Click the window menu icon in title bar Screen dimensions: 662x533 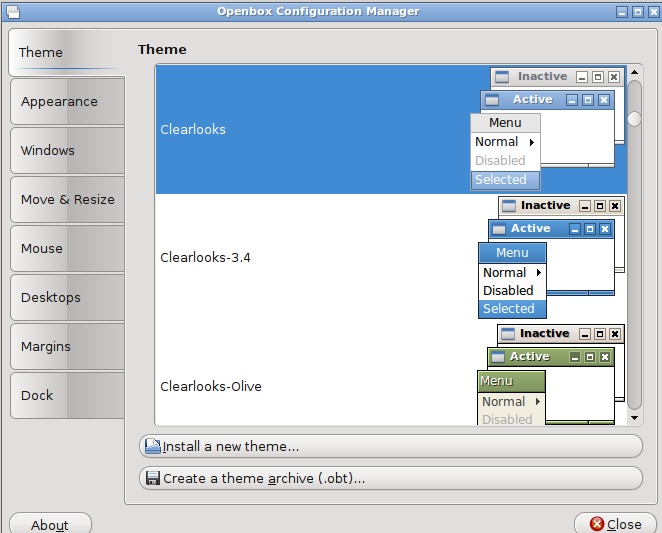13,12
